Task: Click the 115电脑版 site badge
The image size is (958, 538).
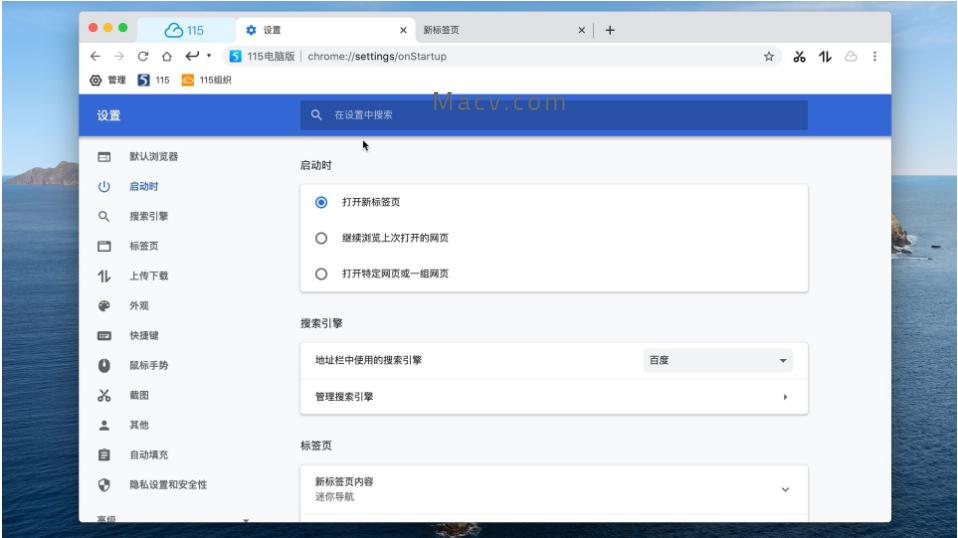Action: tap(262, 56)
